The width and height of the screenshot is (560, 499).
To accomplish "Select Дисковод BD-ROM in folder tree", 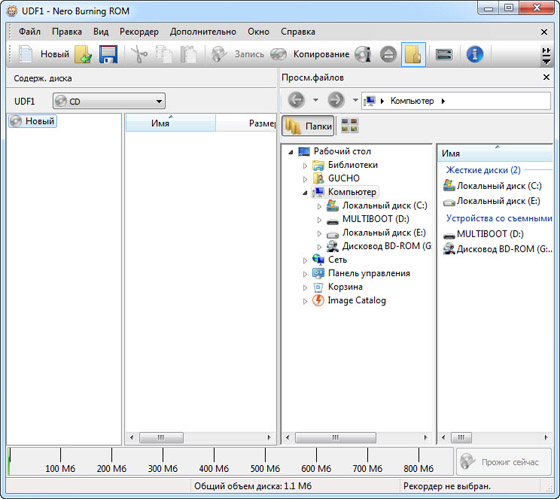I will [x=386, y=246].
